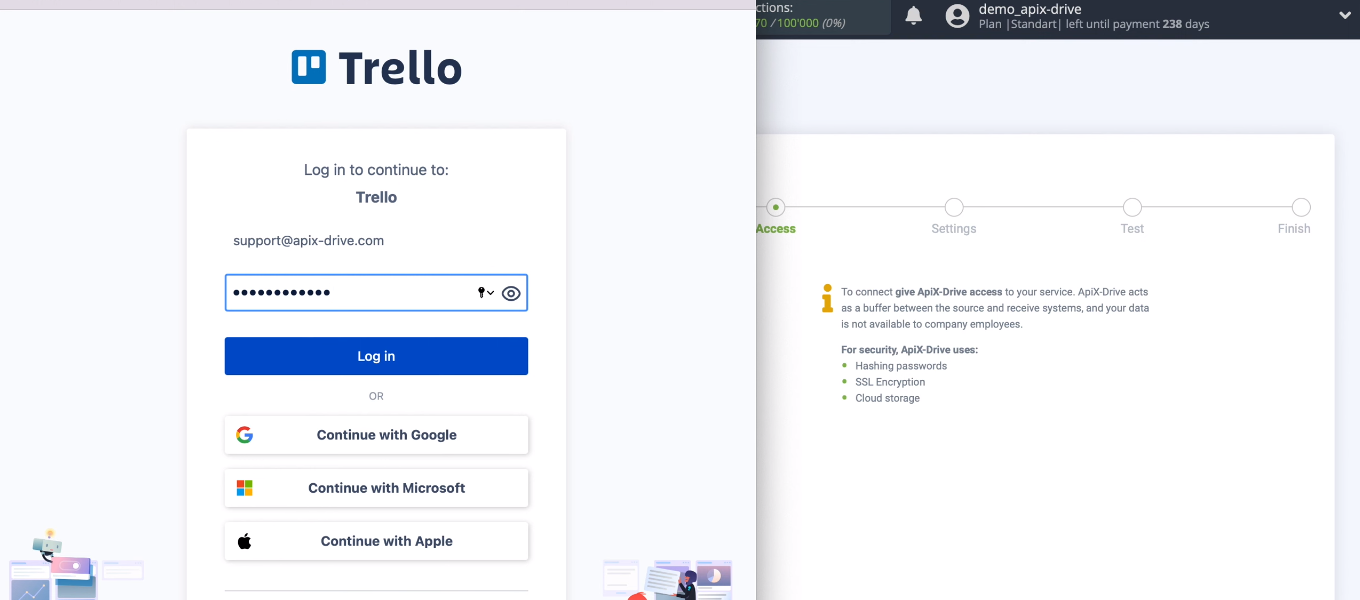Continue with Google sign-in

(x=376, y=435)
